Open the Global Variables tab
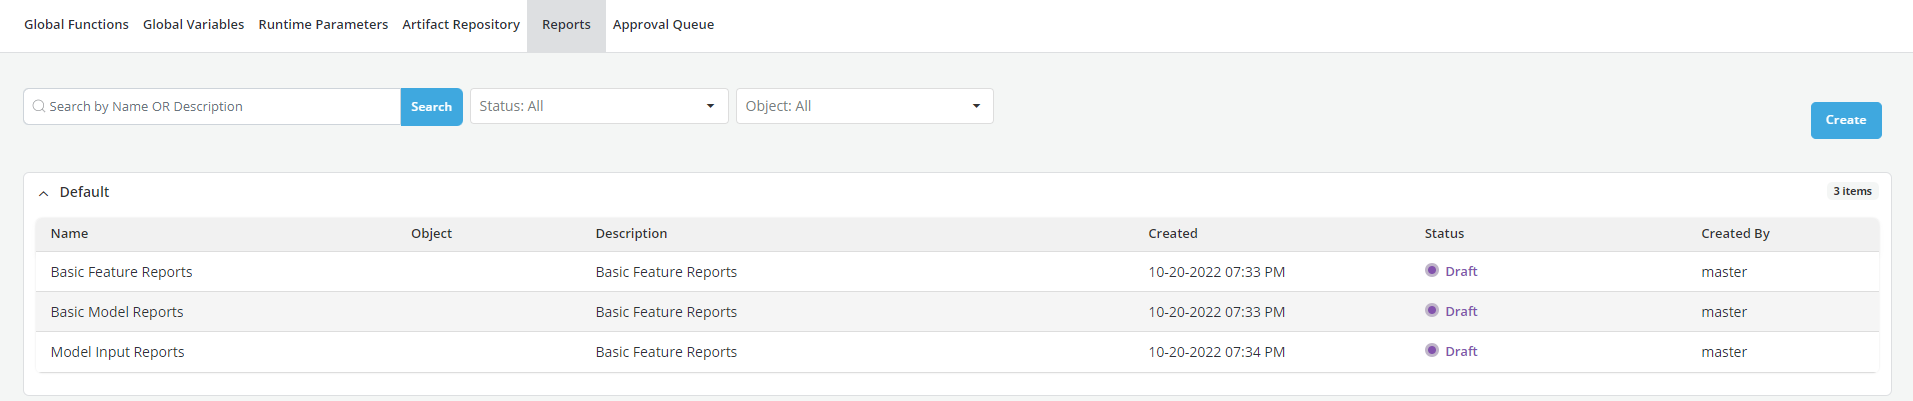 [193, 25]
